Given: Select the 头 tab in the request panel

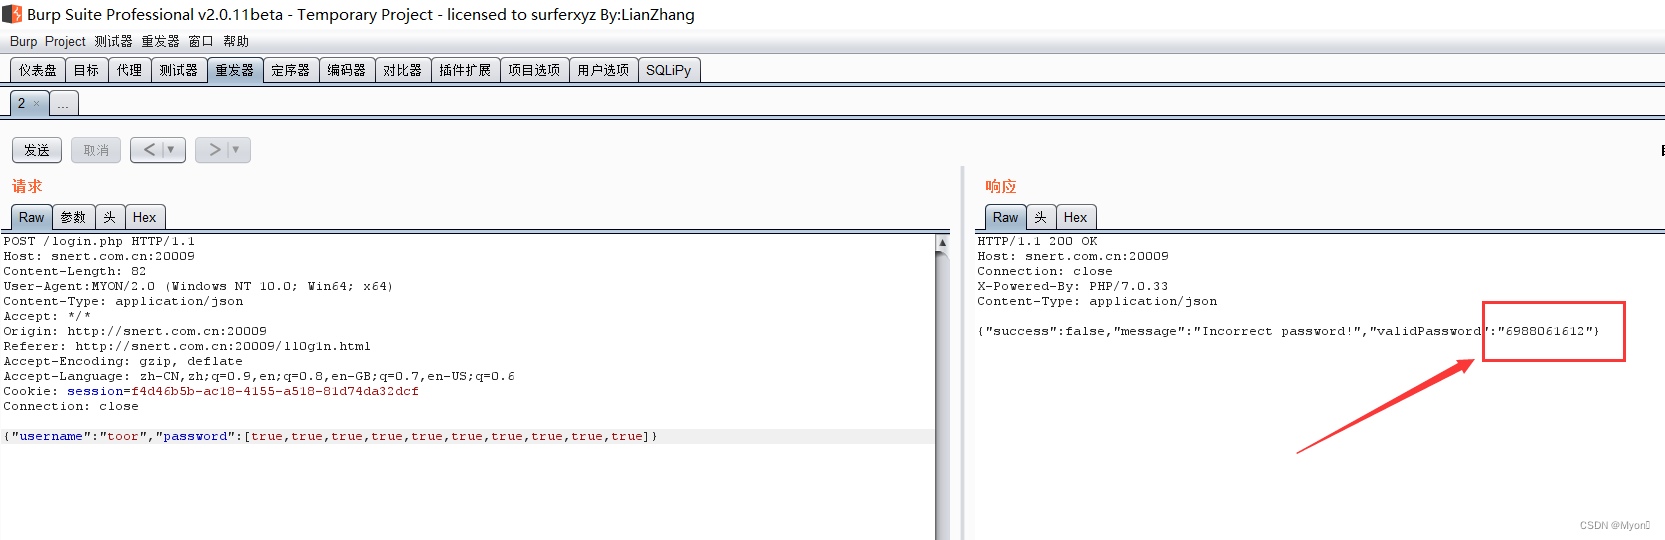Looking at the screenshot, I should tap(110, 217).
